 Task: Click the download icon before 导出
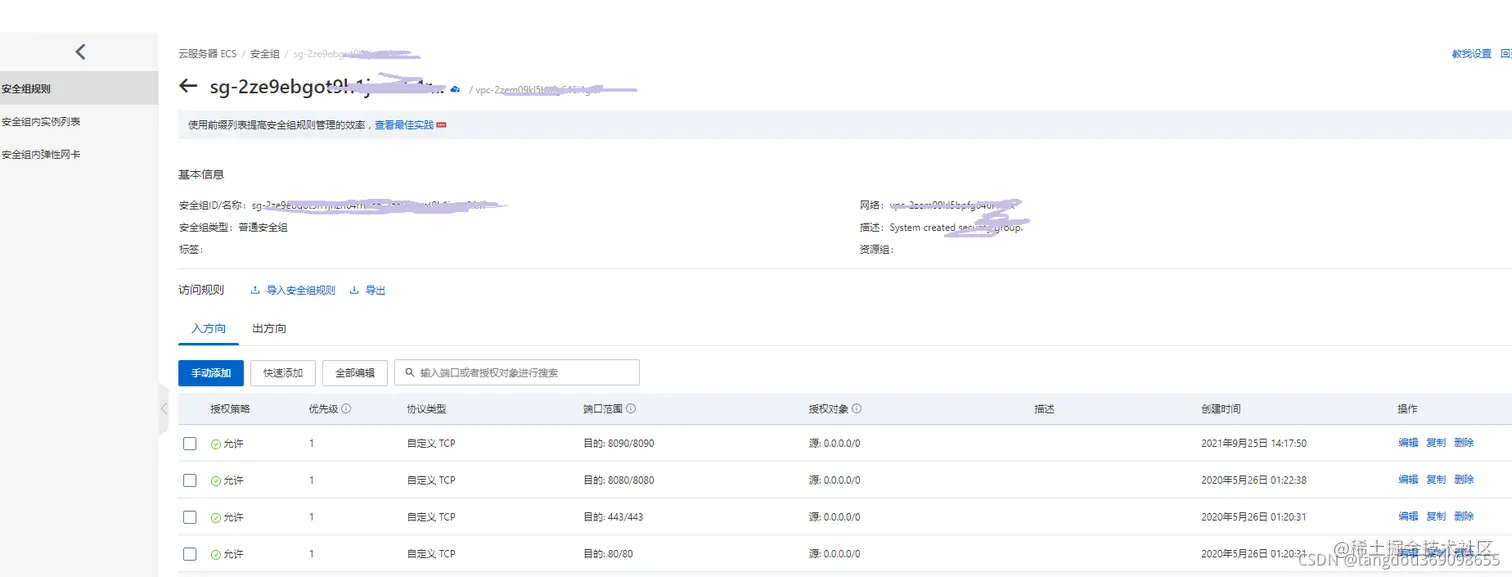(354, 290)
